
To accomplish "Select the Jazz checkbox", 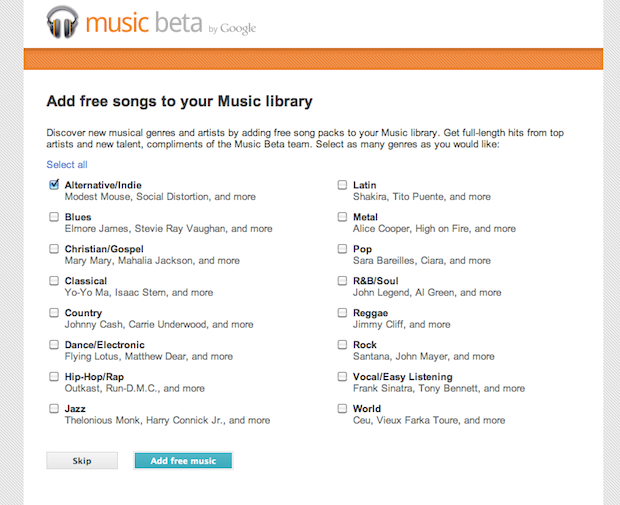I will click(x=53, y=409).
